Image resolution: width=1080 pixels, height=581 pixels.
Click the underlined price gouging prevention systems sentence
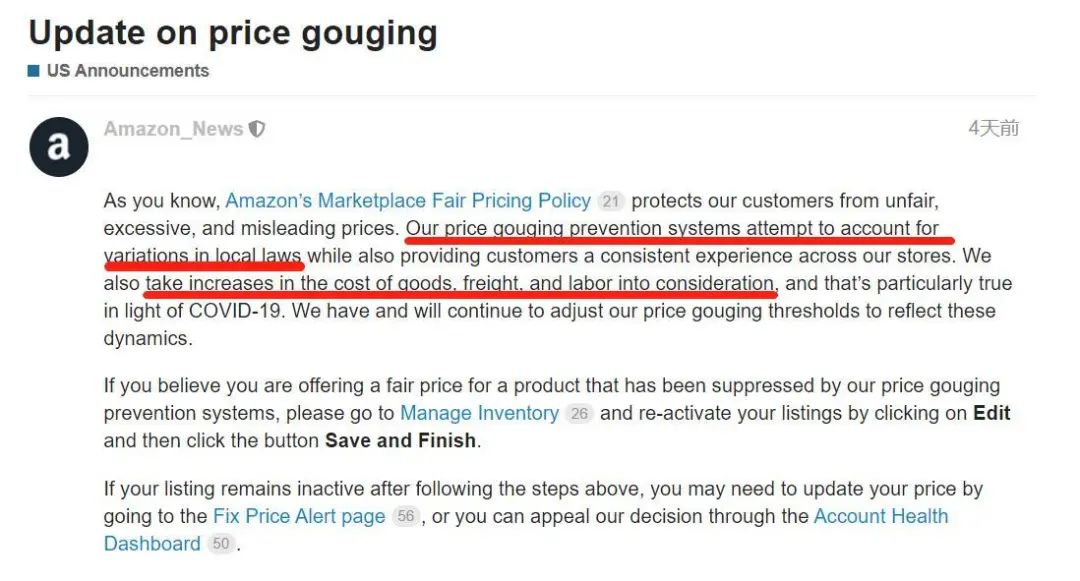pos(672,228)
